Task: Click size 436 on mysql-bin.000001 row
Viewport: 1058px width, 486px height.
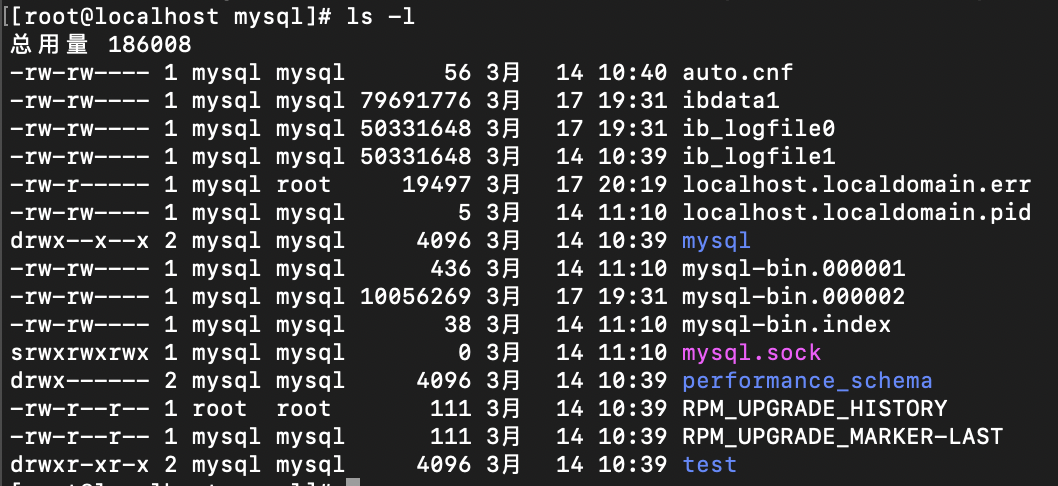Action: coord(451,269)
